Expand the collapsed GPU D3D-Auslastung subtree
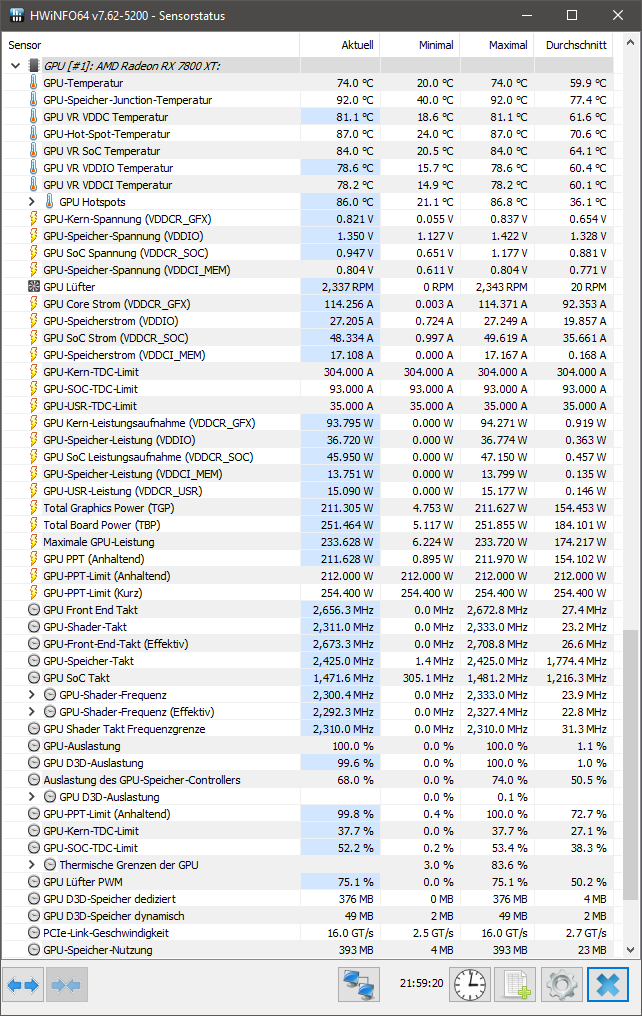The image size is (642, 1016). coord(32,797)
